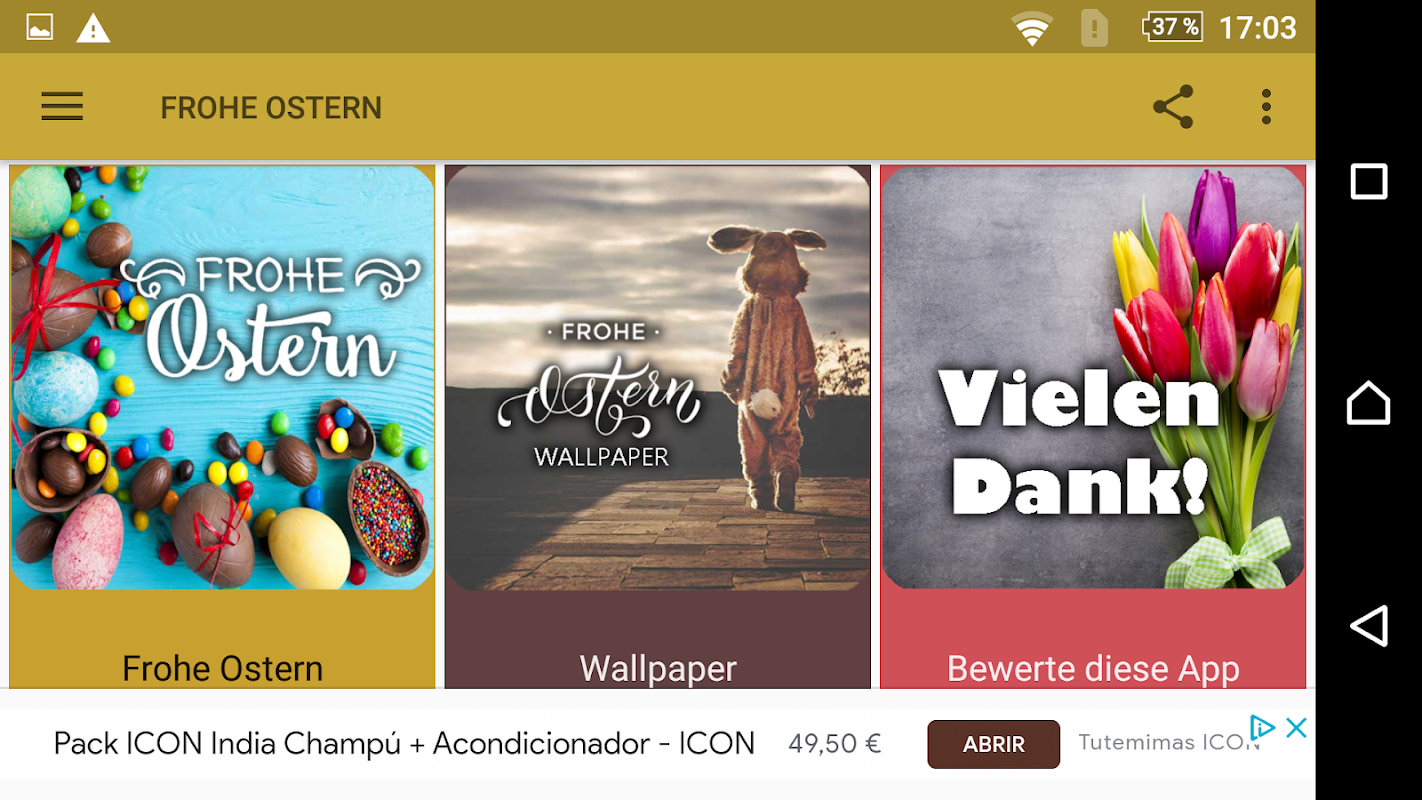Tap the share icon in toolbar
Screen dimensions: 1422x800
pyautogui.click(x=1173, y=107)
